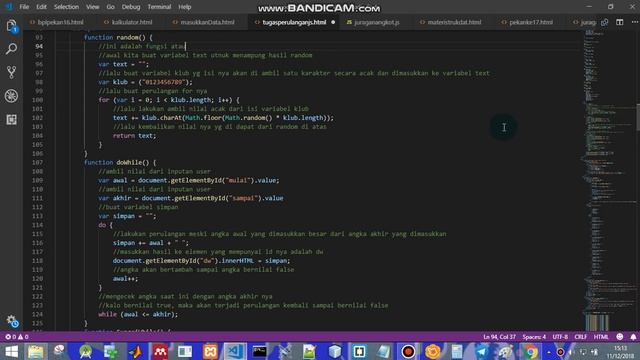Screen dimensions: 640x360
Task: Open File Explorer from the taskbar
Action: click(x=36, y=351)
